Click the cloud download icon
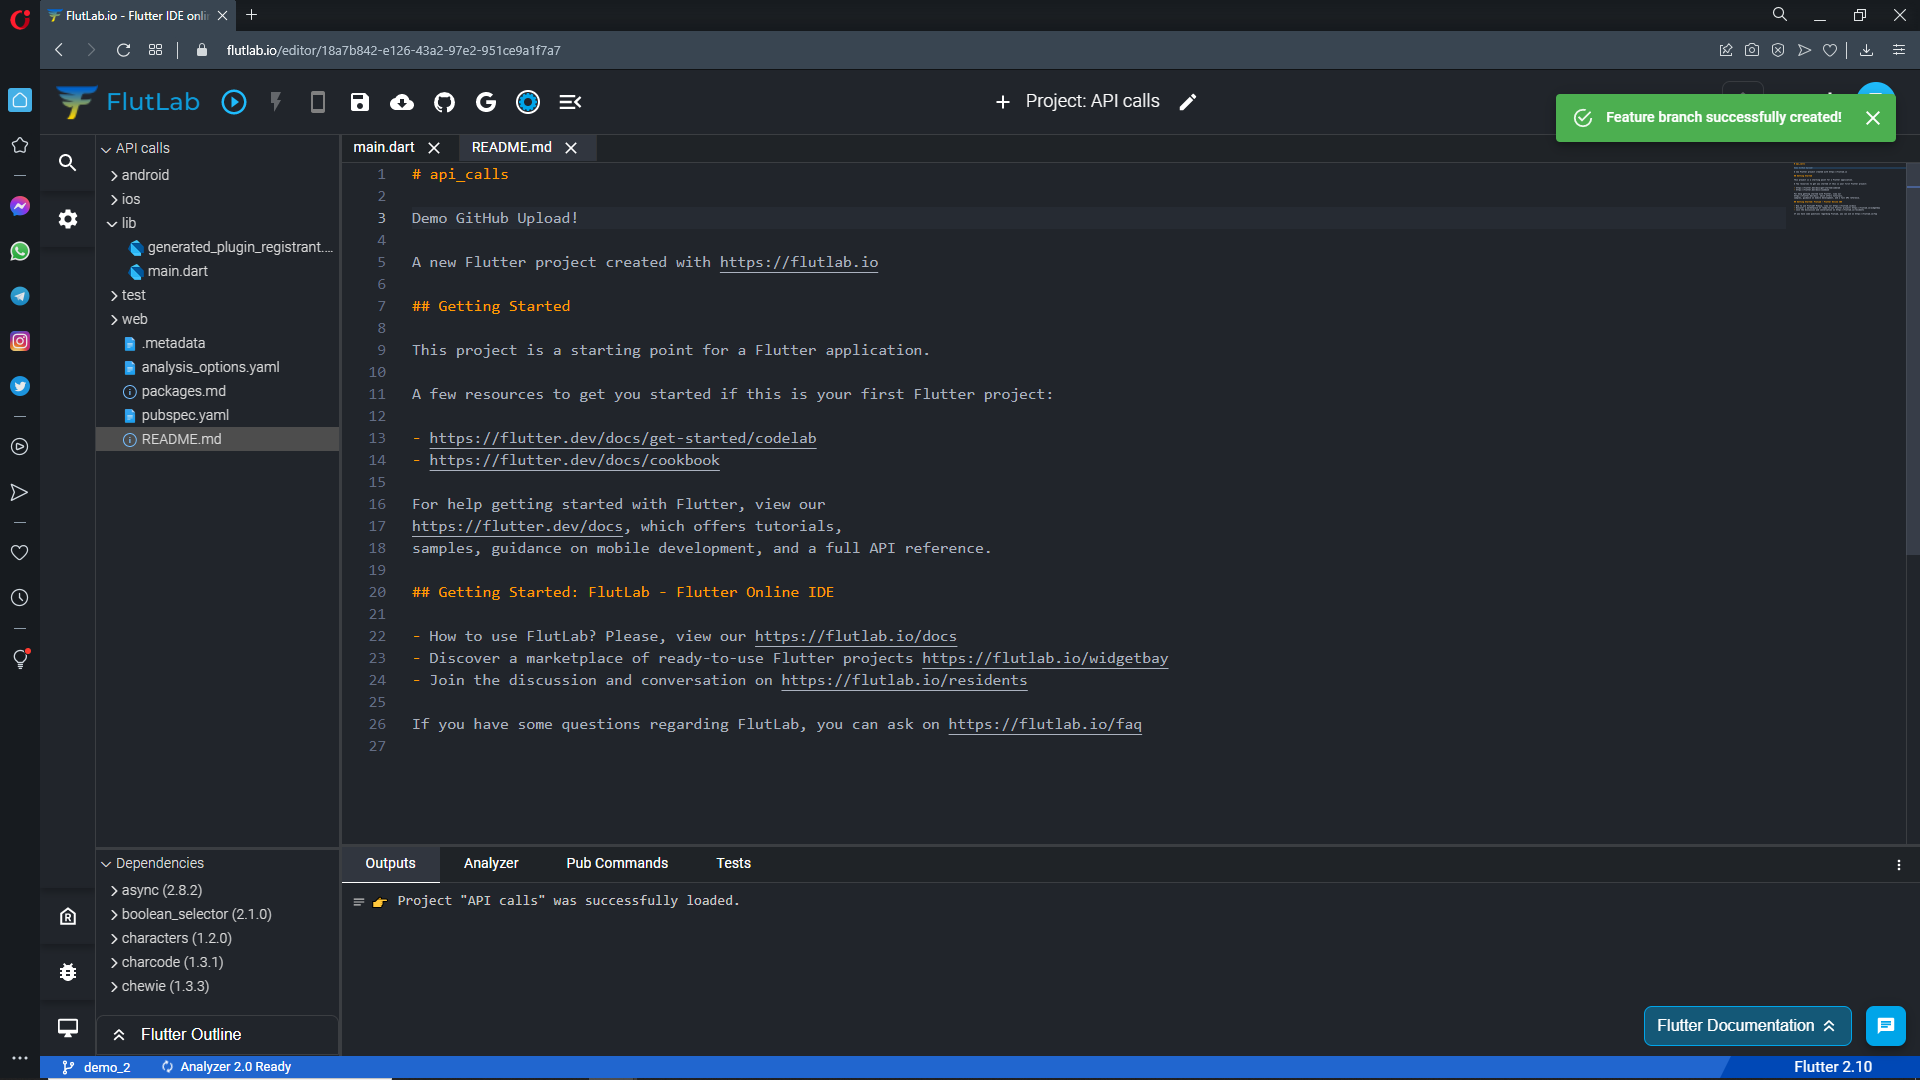The image size is (1920, 1080). pos(402,102)
